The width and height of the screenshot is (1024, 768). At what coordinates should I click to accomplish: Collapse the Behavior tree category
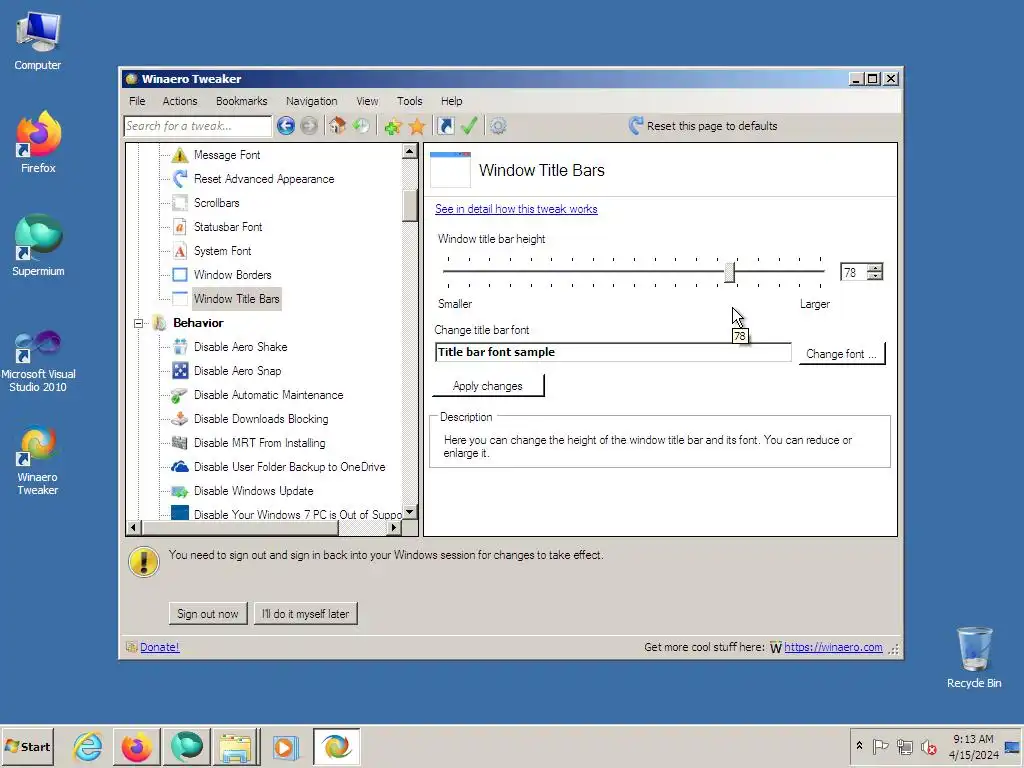138,323
